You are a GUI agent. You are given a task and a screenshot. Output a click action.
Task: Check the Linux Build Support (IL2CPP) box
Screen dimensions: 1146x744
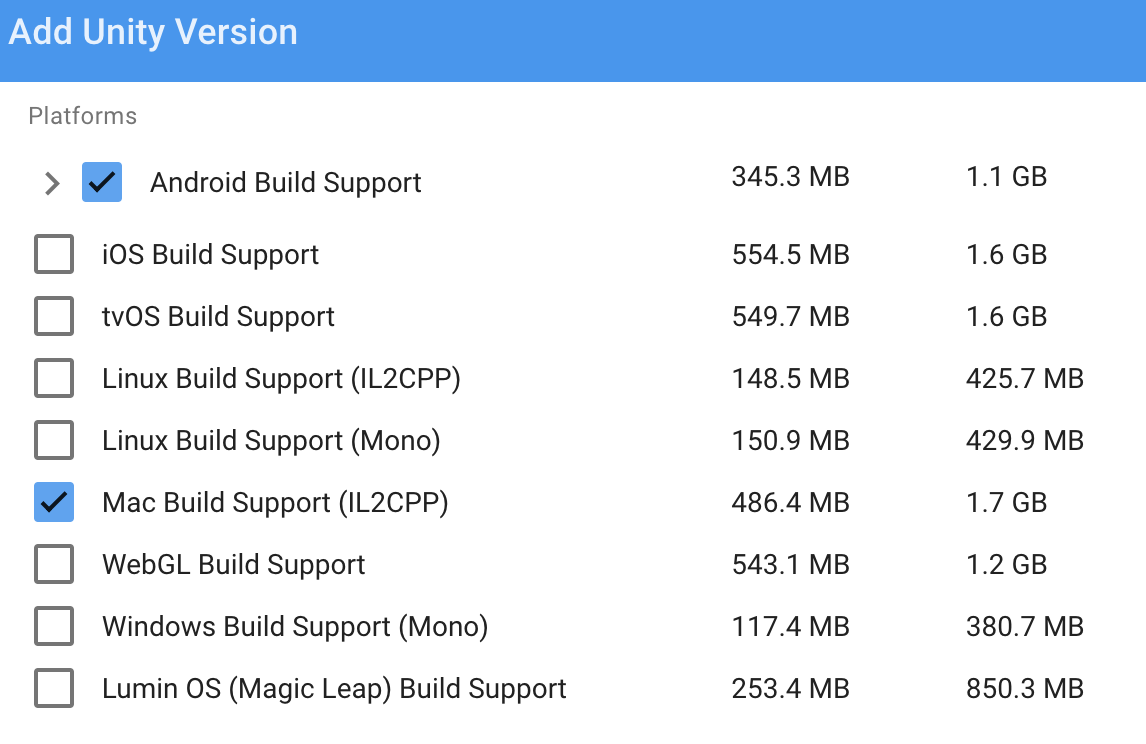pyautogui.click(x=54, y=379)
